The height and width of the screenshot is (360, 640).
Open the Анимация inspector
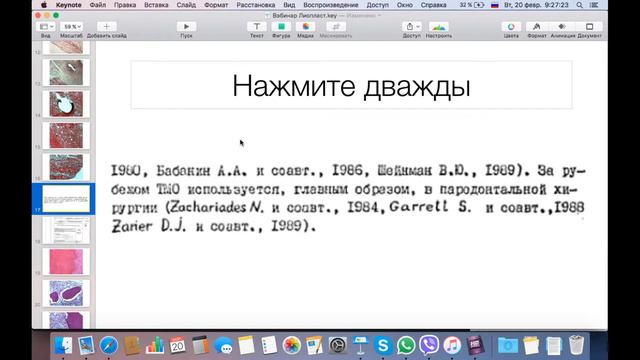(562, 27)
